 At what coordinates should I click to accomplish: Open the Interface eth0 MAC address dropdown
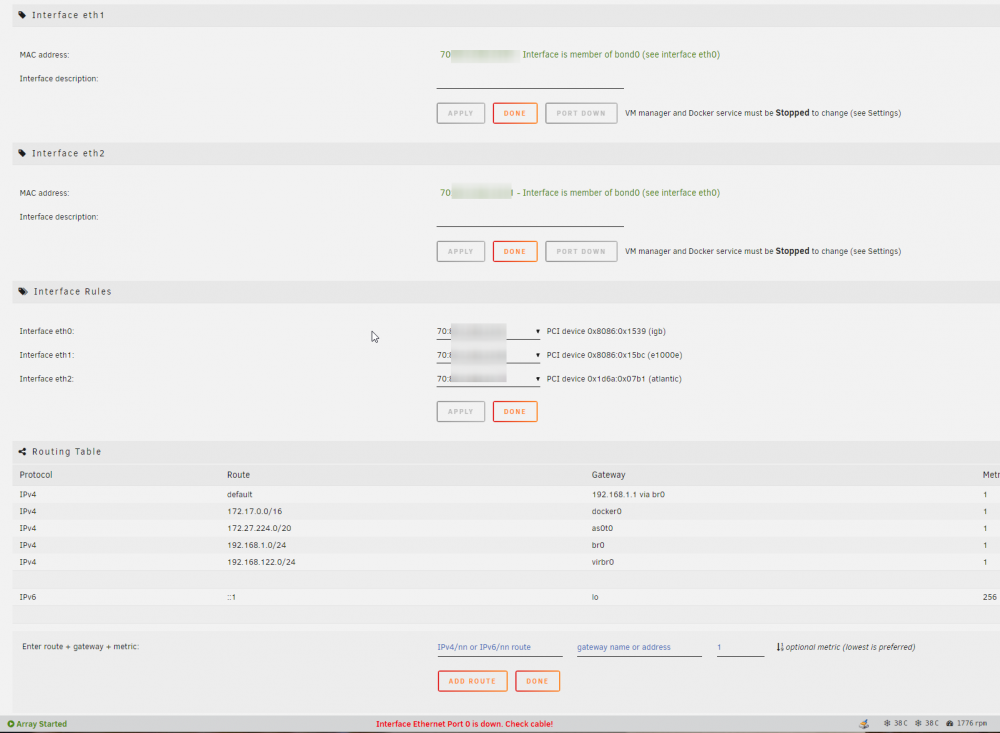pyautogui.click(x=488, y=331)
